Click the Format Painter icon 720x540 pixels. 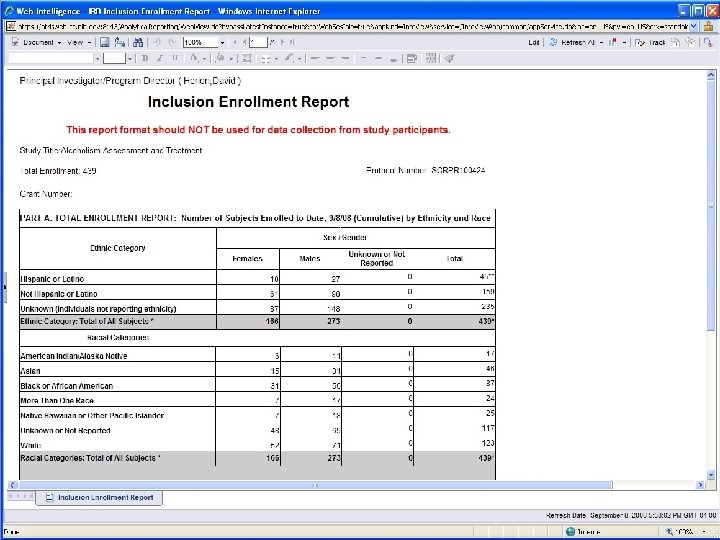(x=450, y=58)
